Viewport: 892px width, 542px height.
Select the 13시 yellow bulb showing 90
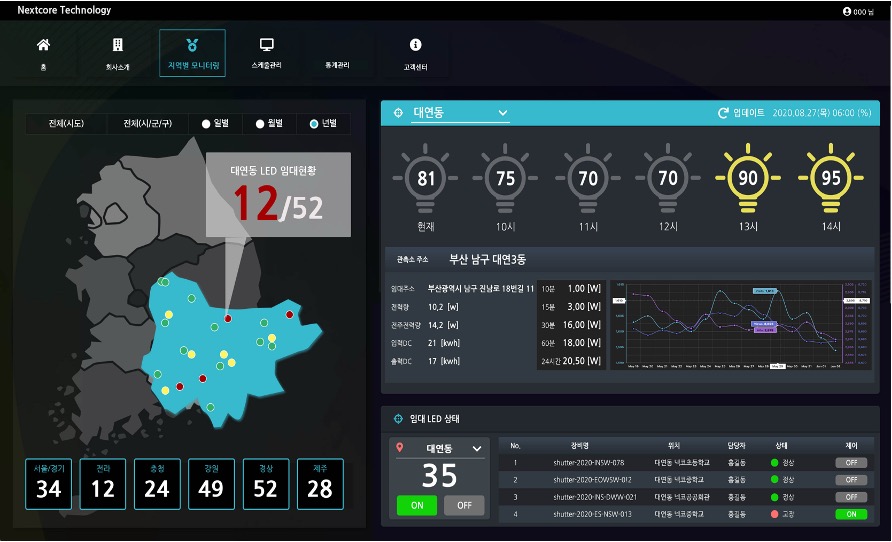748,179
